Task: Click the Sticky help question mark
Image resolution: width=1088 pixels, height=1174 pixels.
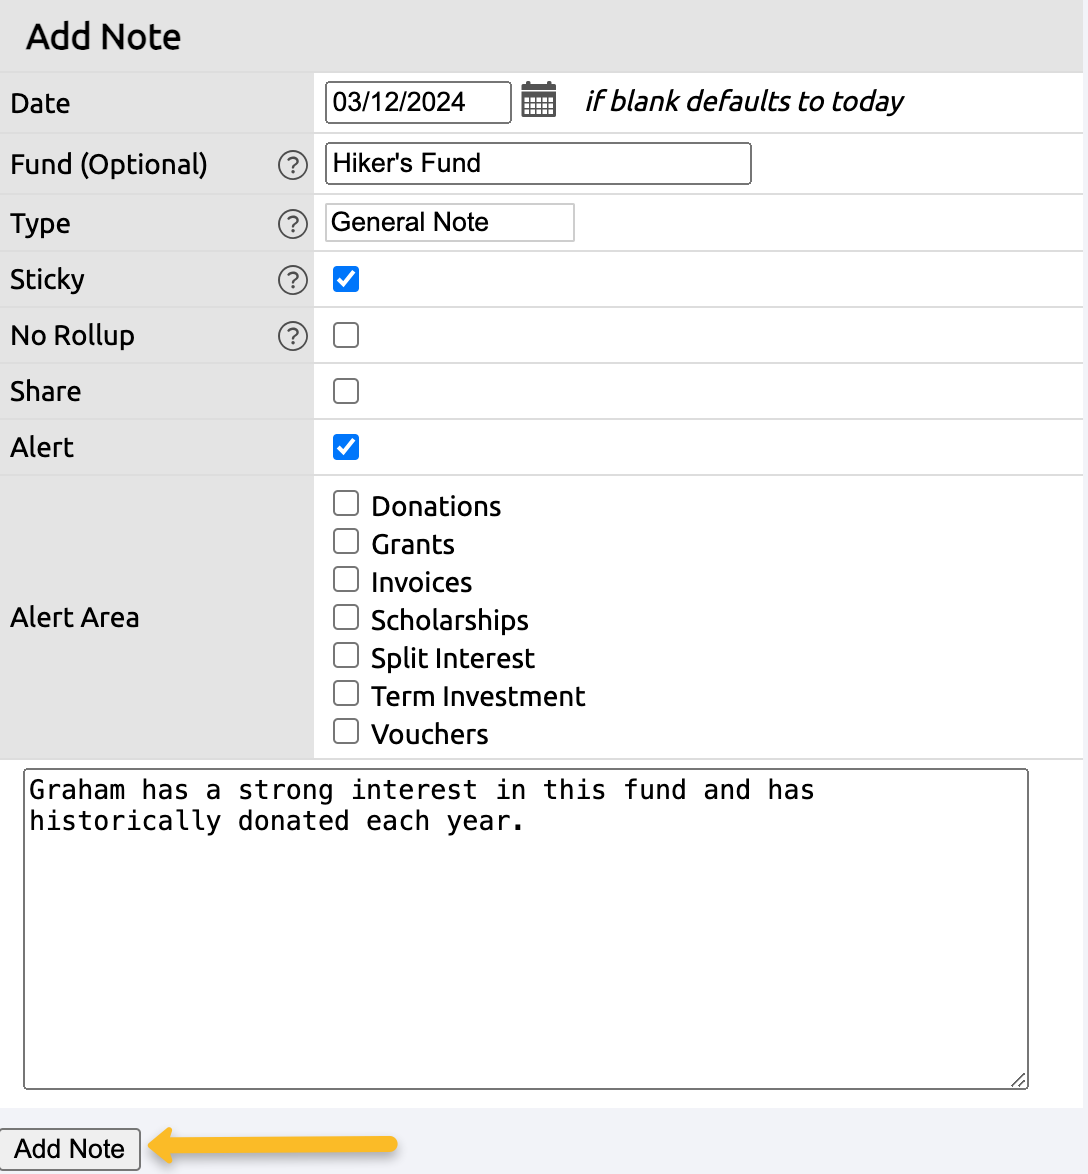Action: 292,280
